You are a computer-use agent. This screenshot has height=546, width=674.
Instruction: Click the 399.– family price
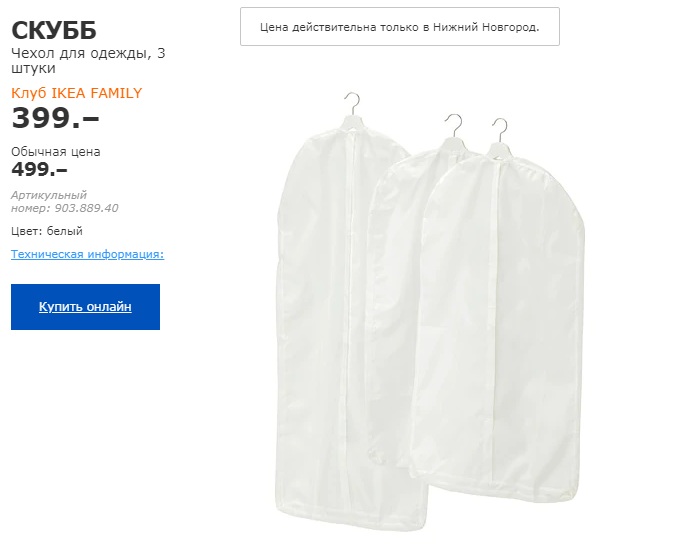(x=55, y=118)
